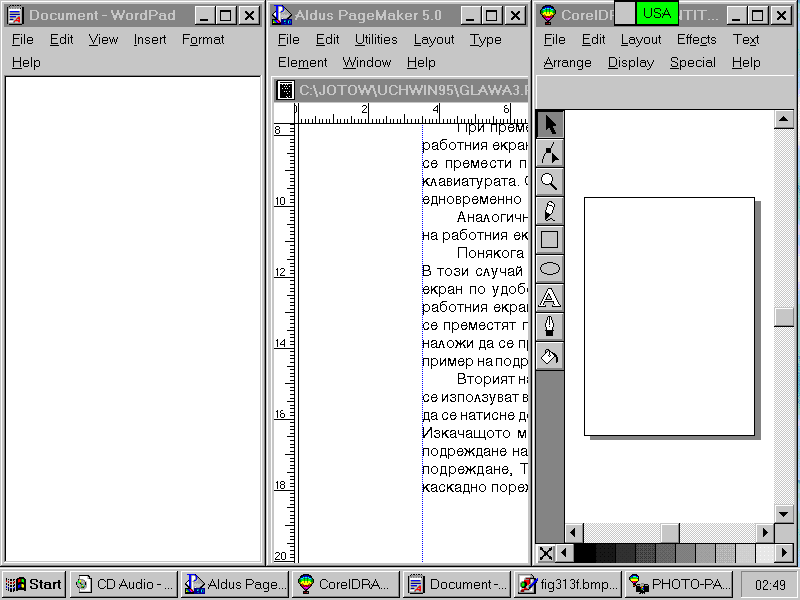Screen dimensions: 800x600
Task: Open CorelDRAW's Special menu
Action: point(692,62)
